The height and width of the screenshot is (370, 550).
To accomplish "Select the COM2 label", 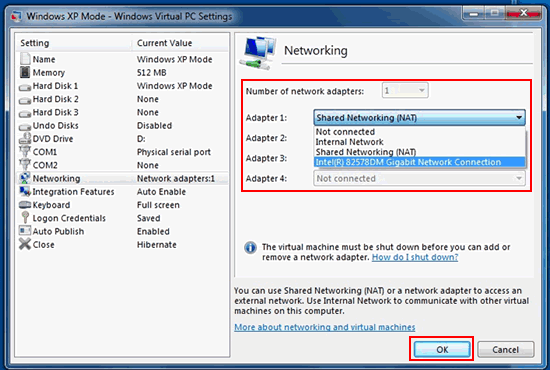I will point(45,165).
